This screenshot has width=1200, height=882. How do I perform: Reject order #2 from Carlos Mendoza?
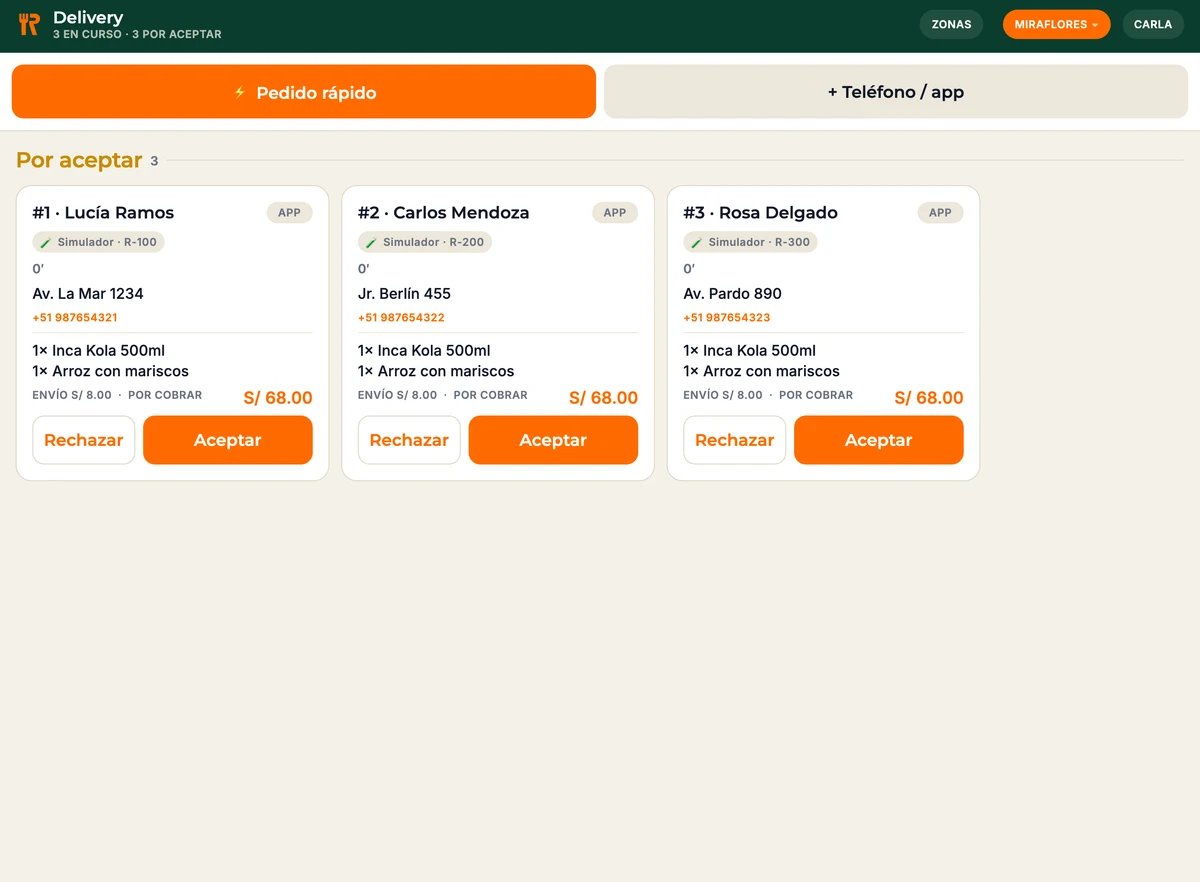pyautogui.click(x=409, y=440)
